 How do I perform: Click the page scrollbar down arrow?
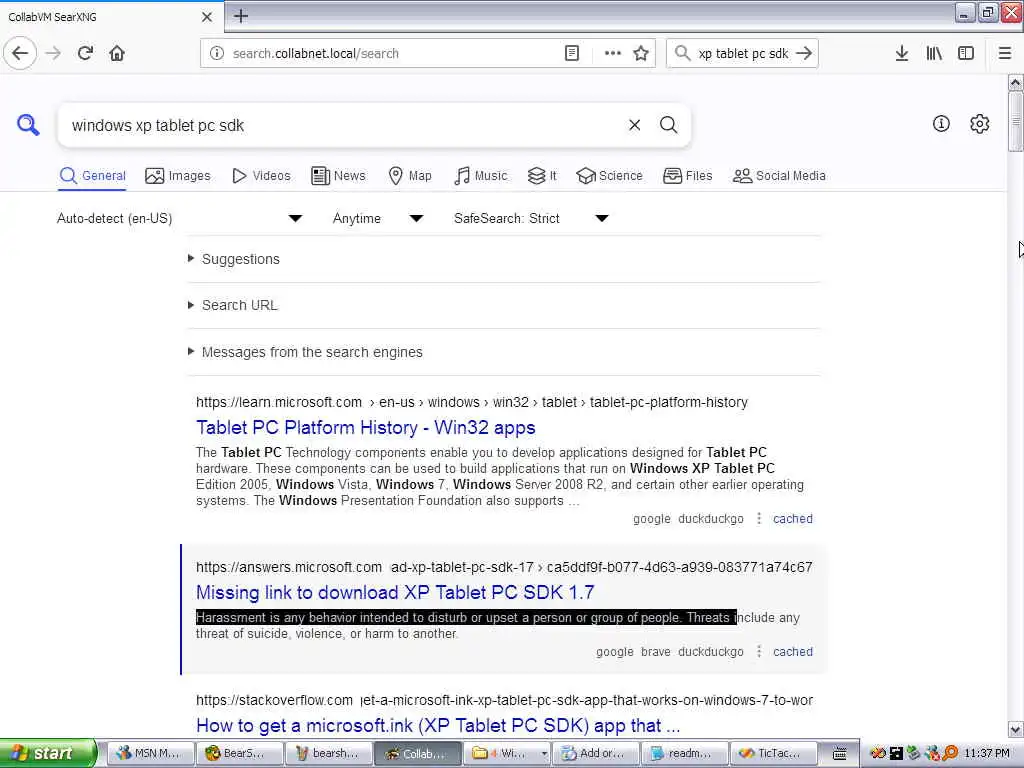[1015, 729]
